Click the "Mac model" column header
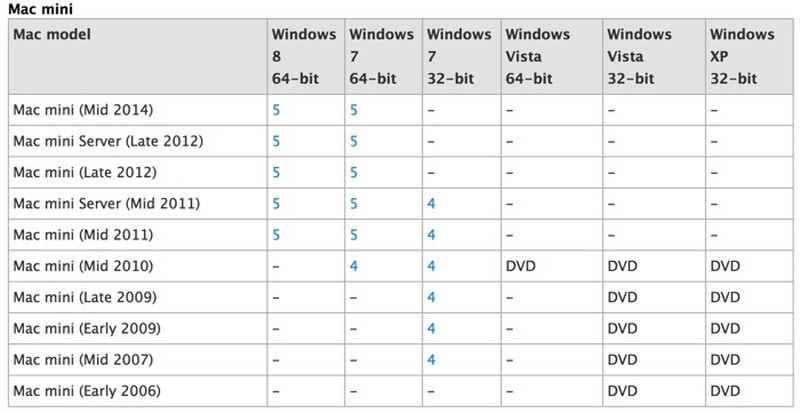The width and height of the screenshot is (800, 413). [52, 35]
